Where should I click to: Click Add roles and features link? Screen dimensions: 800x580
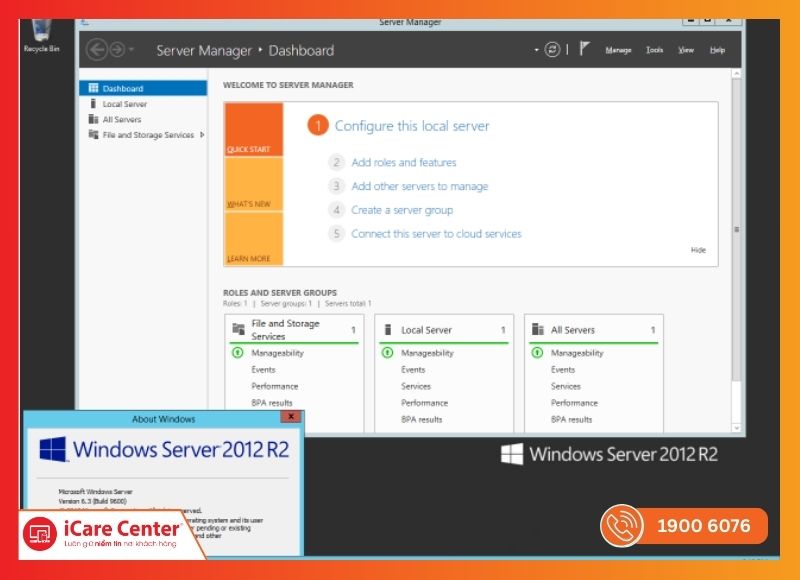click(x=404, y=162)
